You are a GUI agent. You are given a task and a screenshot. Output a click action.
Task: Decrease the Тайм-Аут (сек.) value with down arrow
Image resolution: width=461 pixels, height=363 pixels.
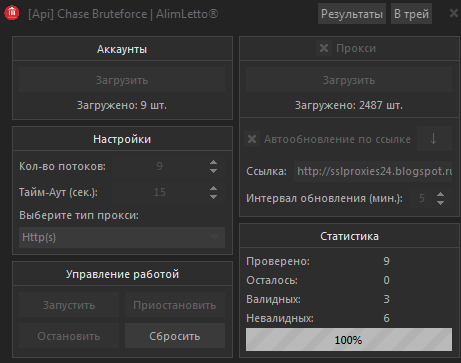coord(214,197)
